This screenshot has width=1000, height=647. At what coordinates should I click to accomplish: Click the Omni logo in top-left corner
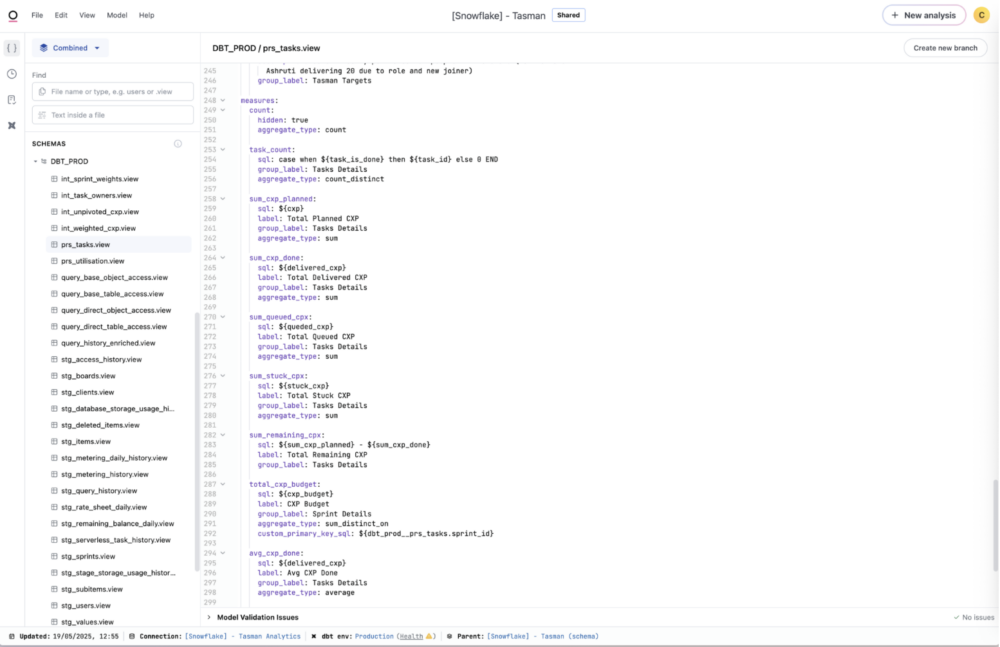point(11,14)
